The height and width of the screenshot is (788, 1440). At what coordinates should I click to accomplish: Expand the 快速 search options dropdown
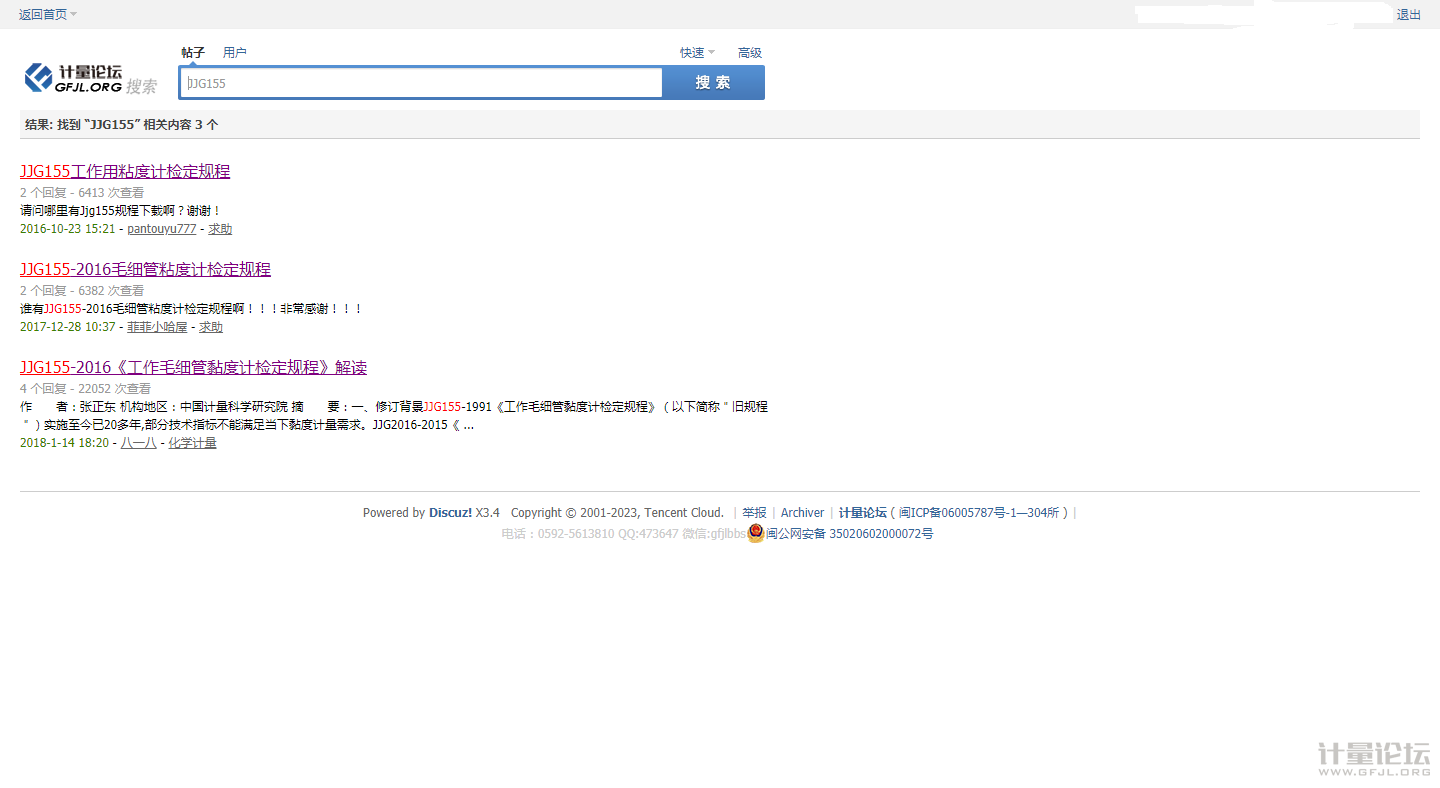click(697, 53)
